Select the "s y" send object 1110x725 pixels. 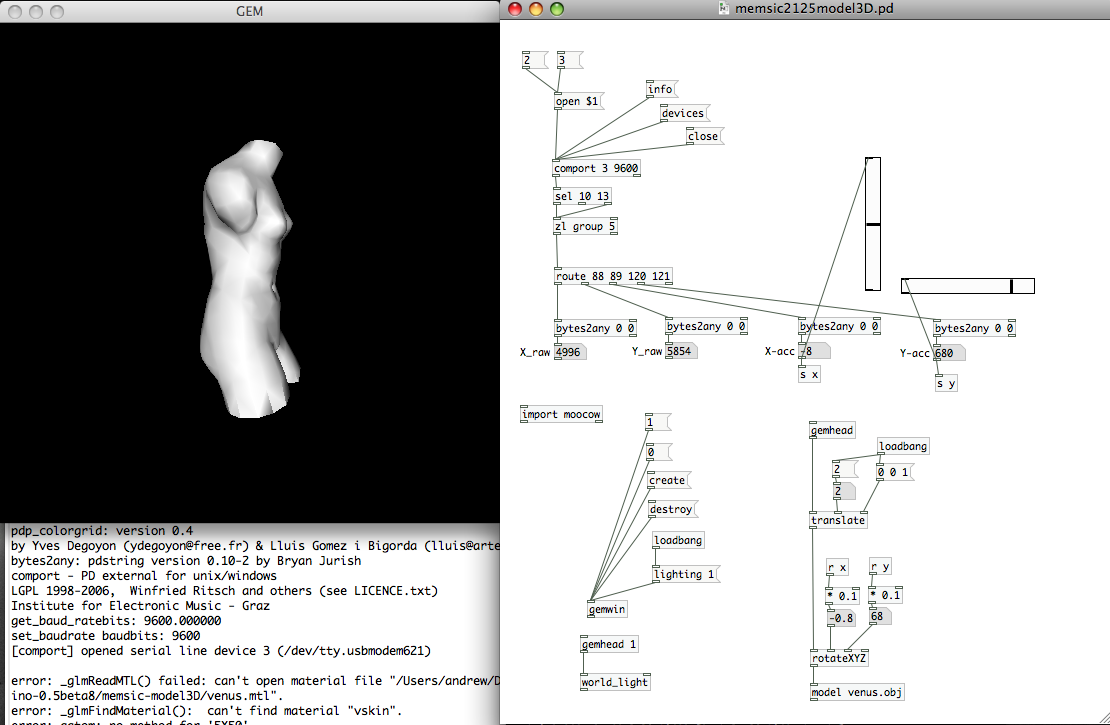947,383
